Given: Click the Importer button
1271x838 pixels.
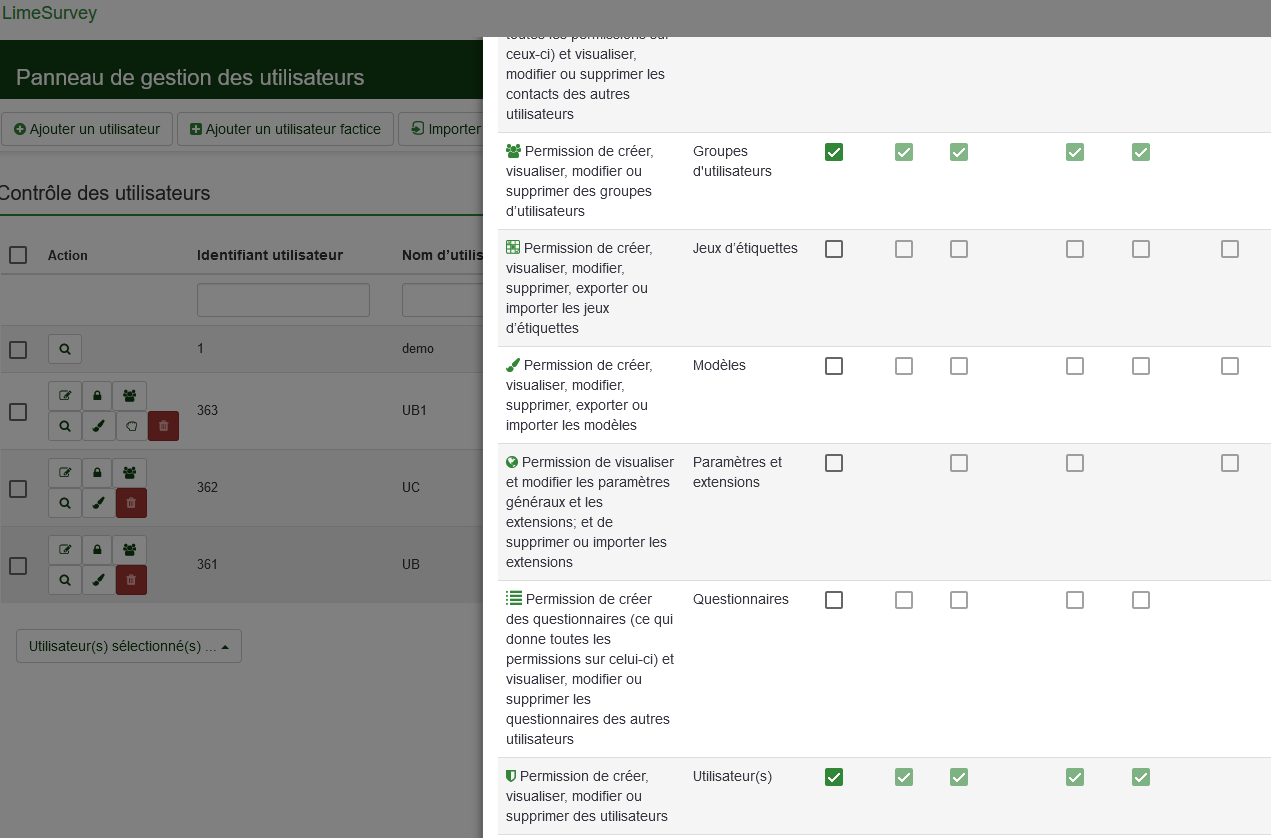Looking at the screenshot, I should [441, 129].
